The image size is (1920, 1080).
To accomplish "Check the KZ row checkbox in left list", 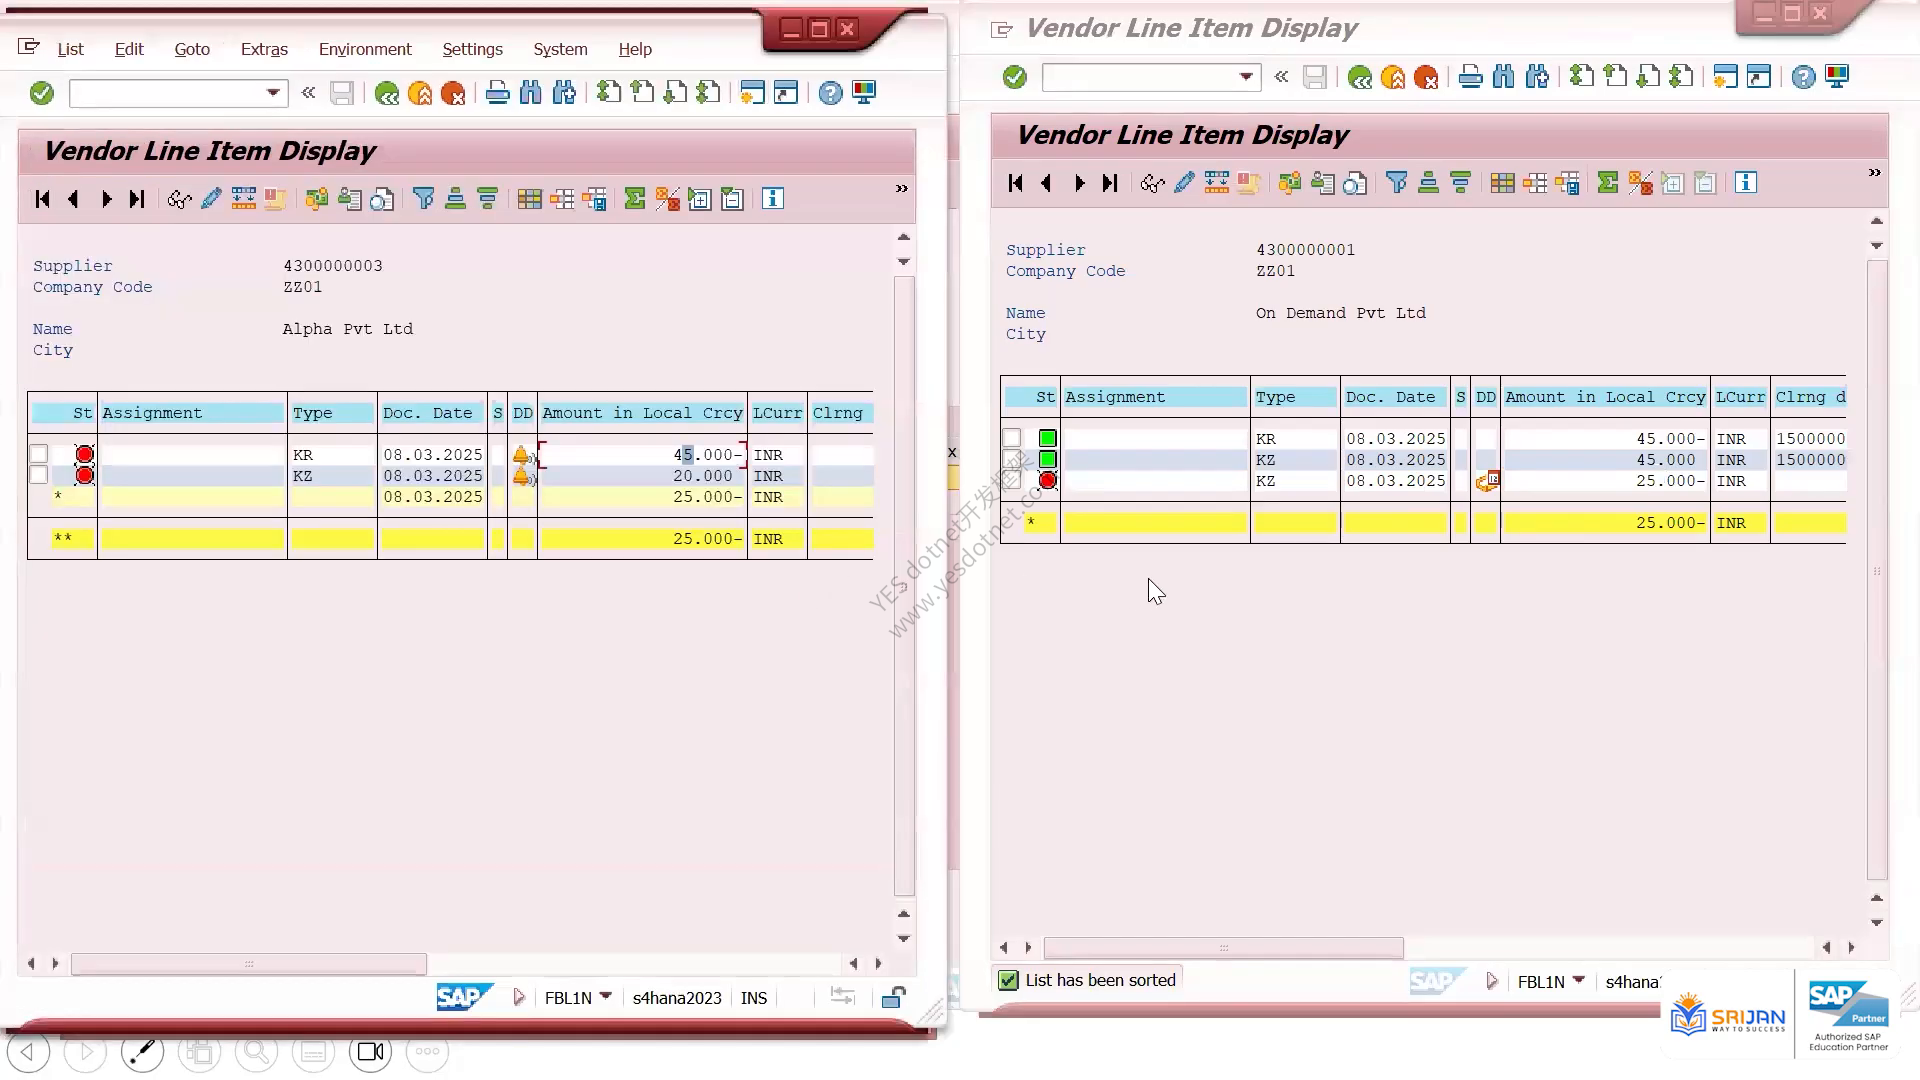I will [39, 475].
